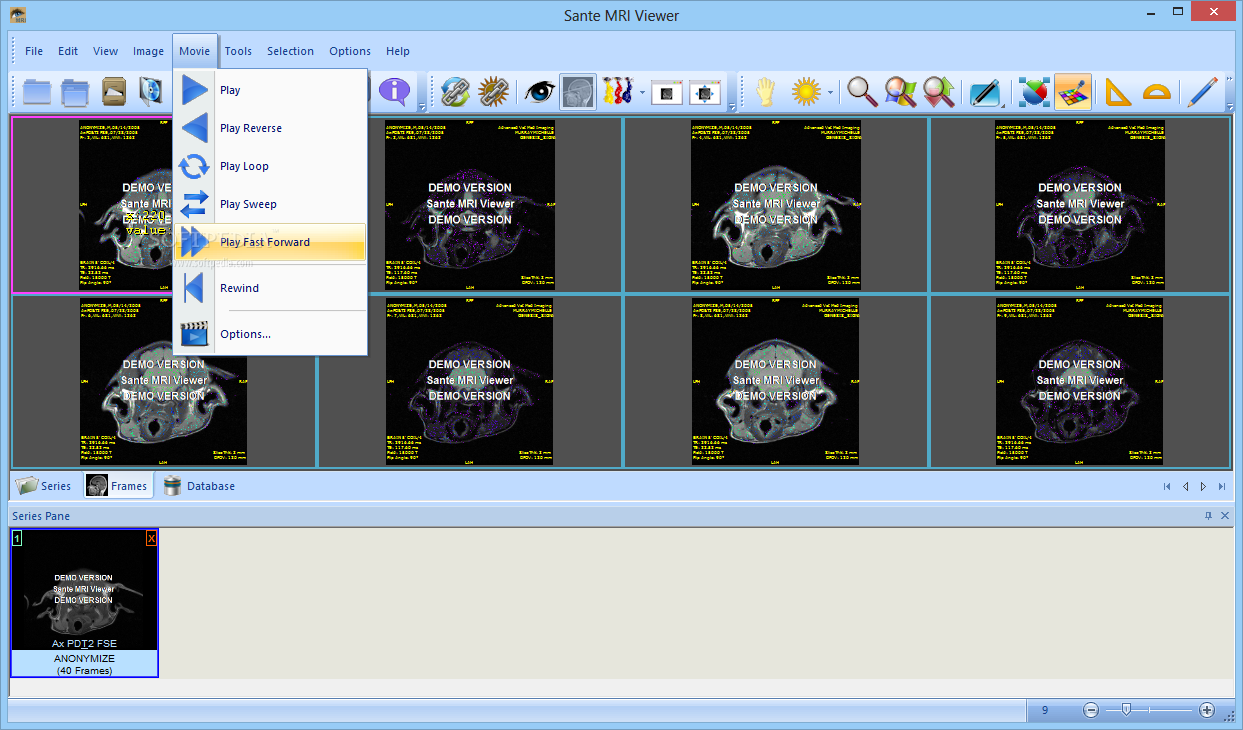Expand the overflow arrow after the info icon
This screenshot has width=1243, height=730.
click(x=422, y=105)
